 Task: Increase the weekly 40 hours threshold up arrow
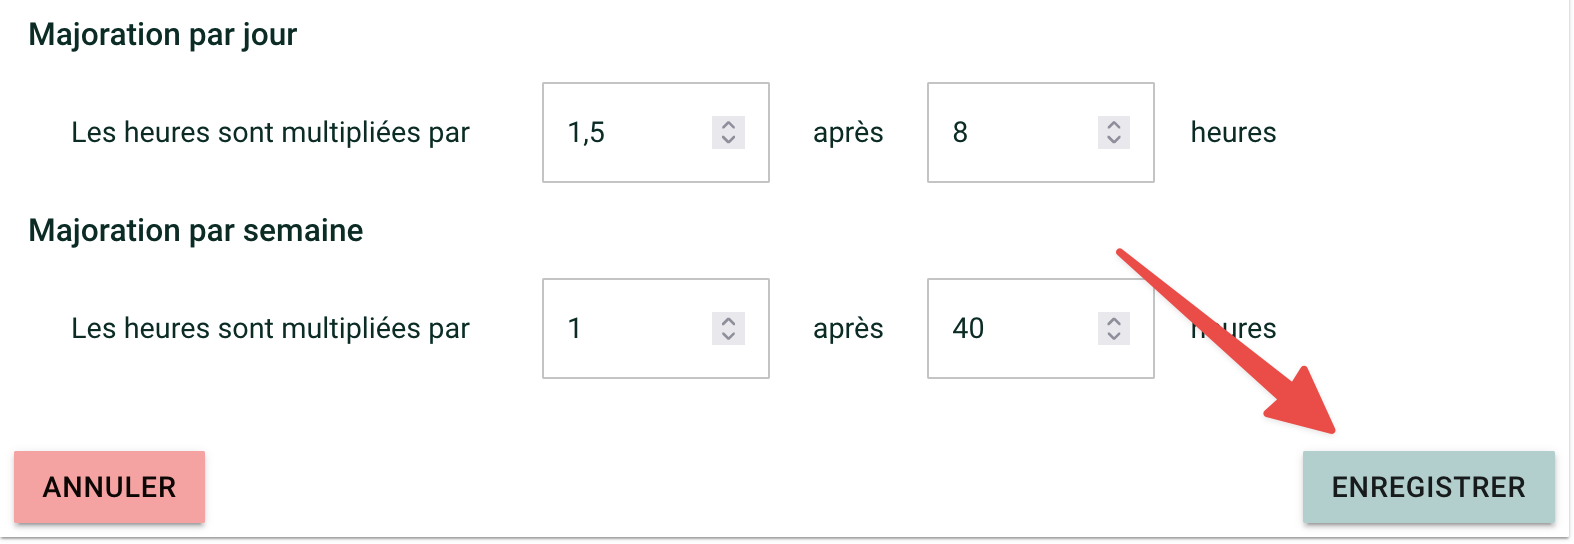(1113, 321)
